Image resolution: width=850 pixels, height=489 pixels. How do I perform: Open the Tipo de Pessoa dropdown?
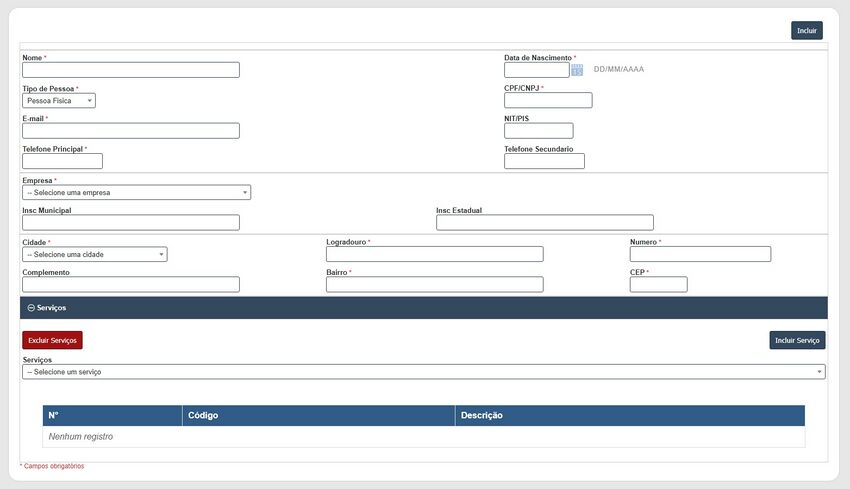click(x=59, y=101)
